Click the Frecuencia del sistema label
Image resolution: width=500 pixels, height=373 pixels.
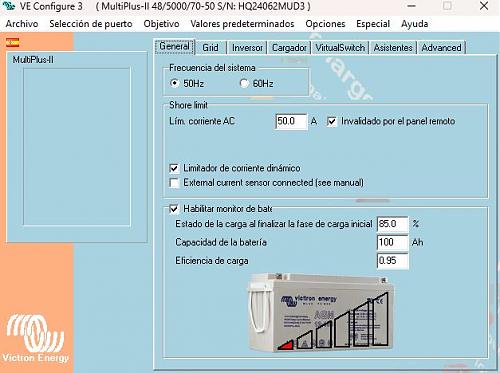point(212,68)
